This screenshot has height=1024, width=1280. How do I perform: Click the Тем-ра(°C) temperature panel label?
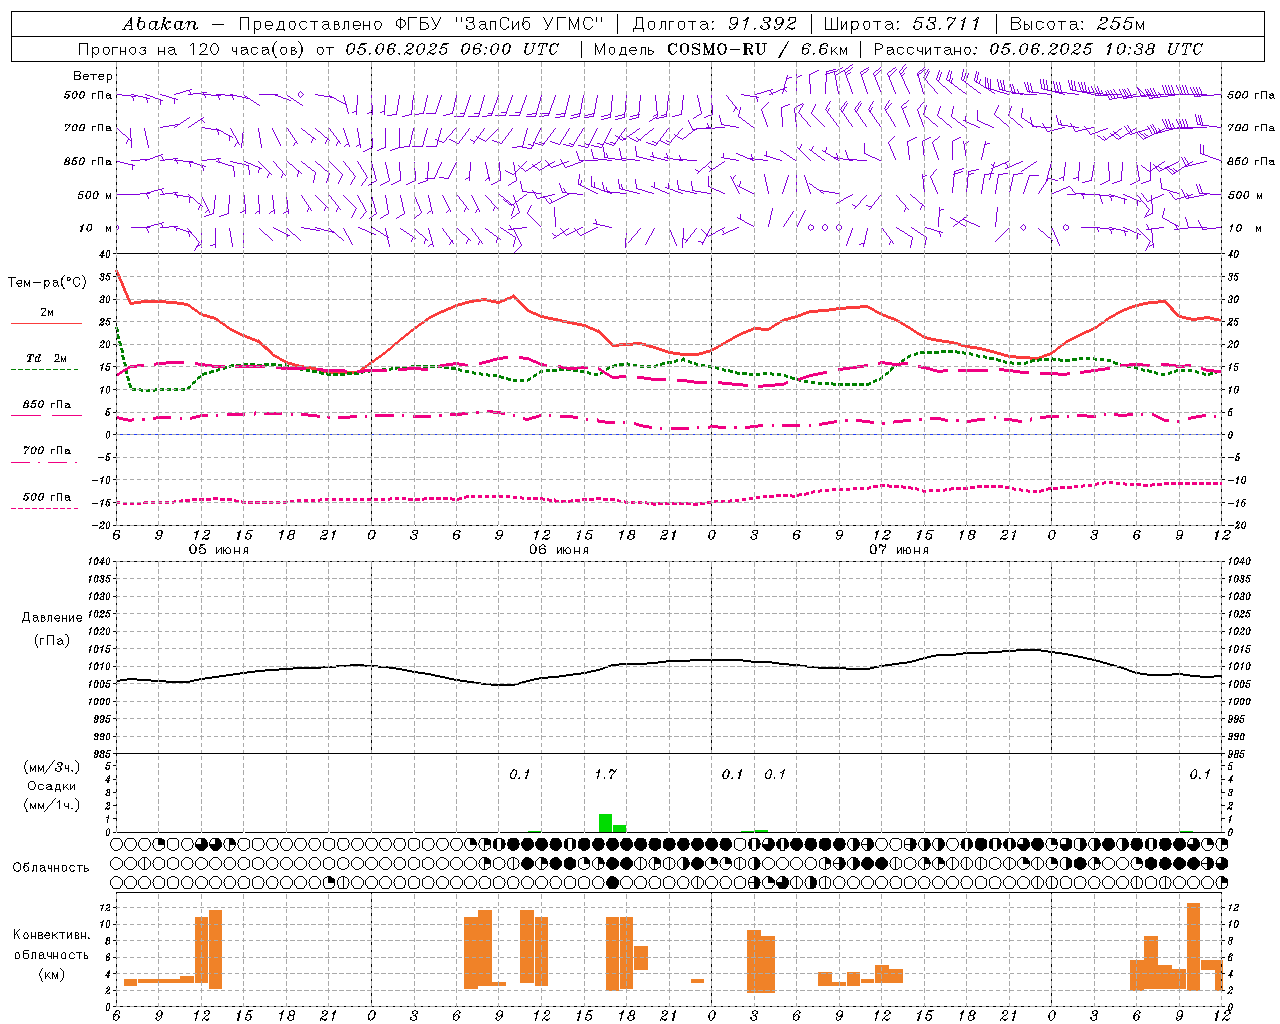[47, 283]
